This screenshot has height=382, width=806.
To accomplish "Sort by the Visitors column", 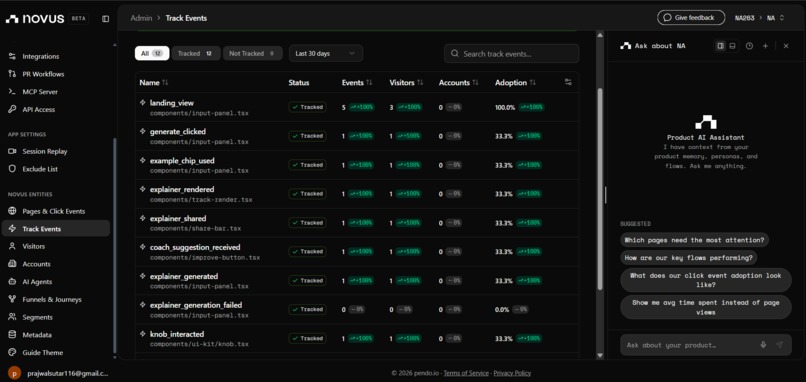I will point(406,83).
